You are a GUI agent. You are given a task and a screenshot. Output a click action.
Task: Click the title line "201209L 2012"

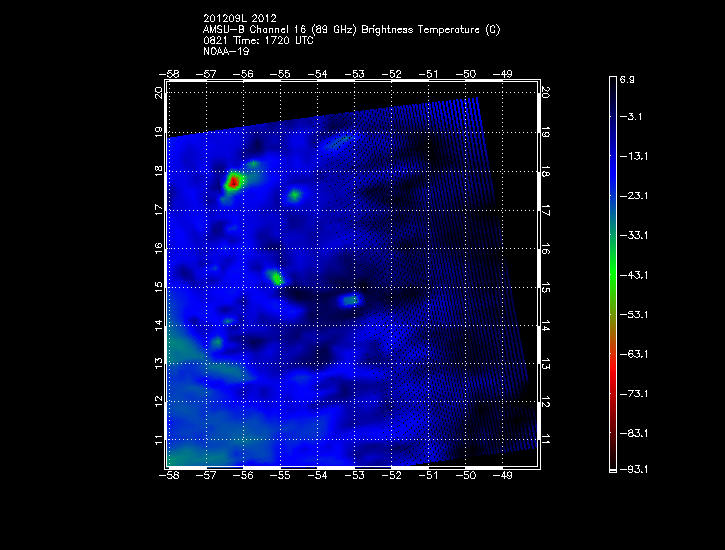click(240, 18)
